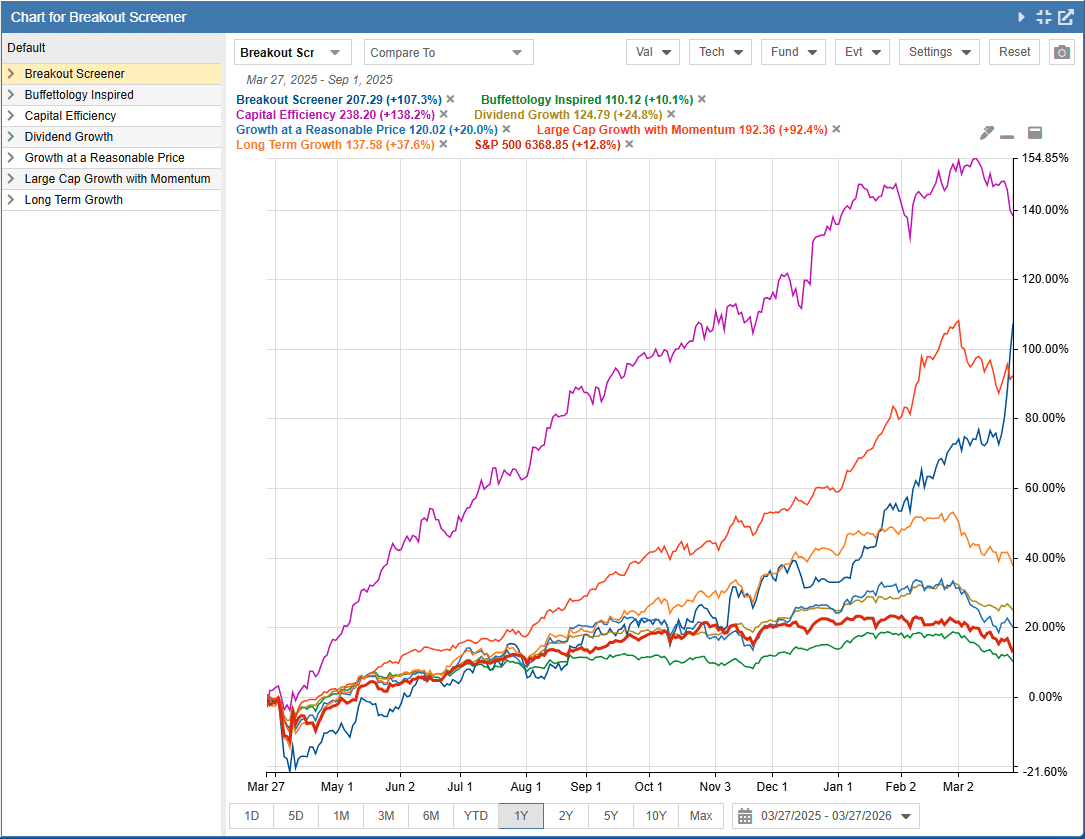Expand the Buffettology Inspired tree chevron

coord(11,95)
